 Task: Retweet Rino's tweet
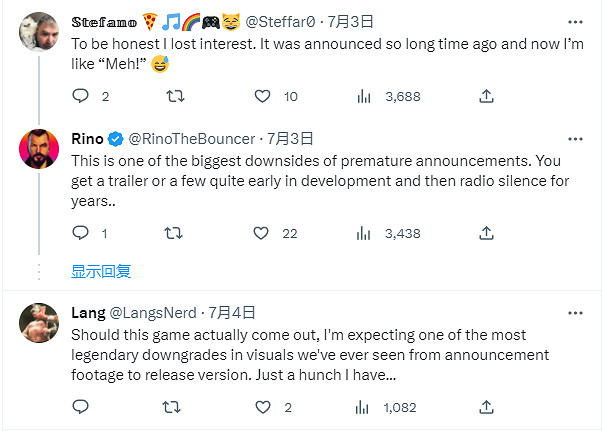172,233
